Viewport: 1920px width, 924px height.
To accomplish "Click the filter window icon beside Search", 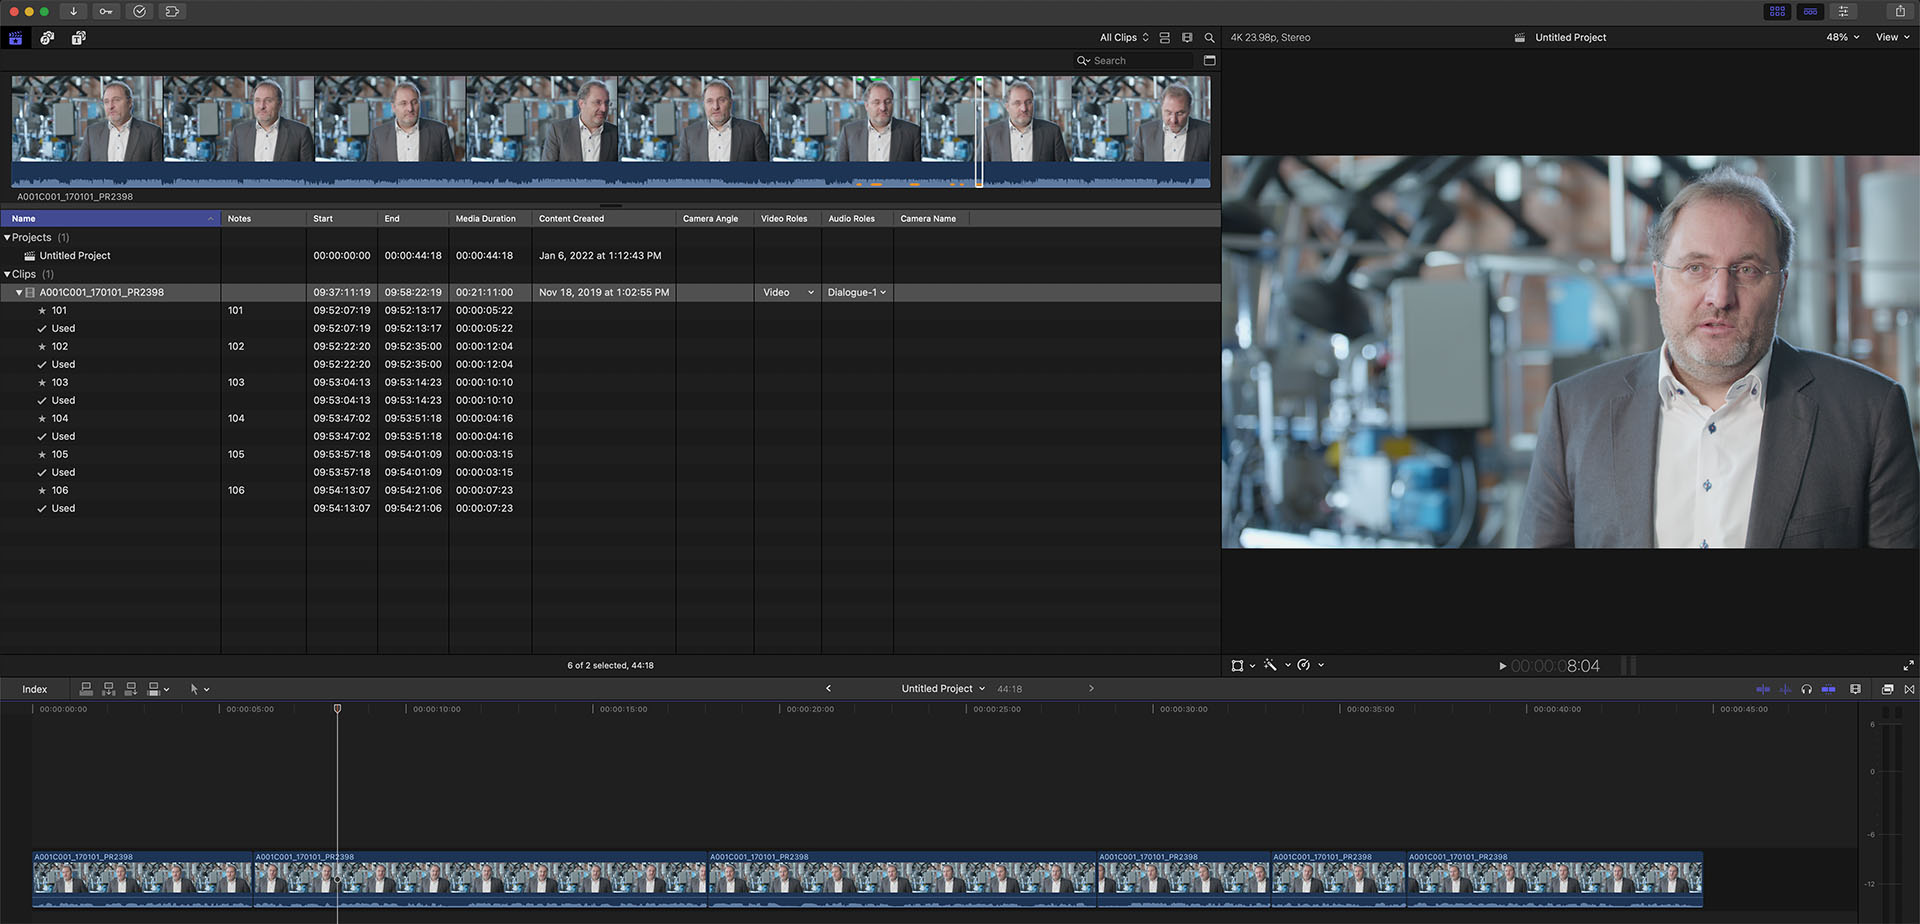I will (x=1209, y=60).
